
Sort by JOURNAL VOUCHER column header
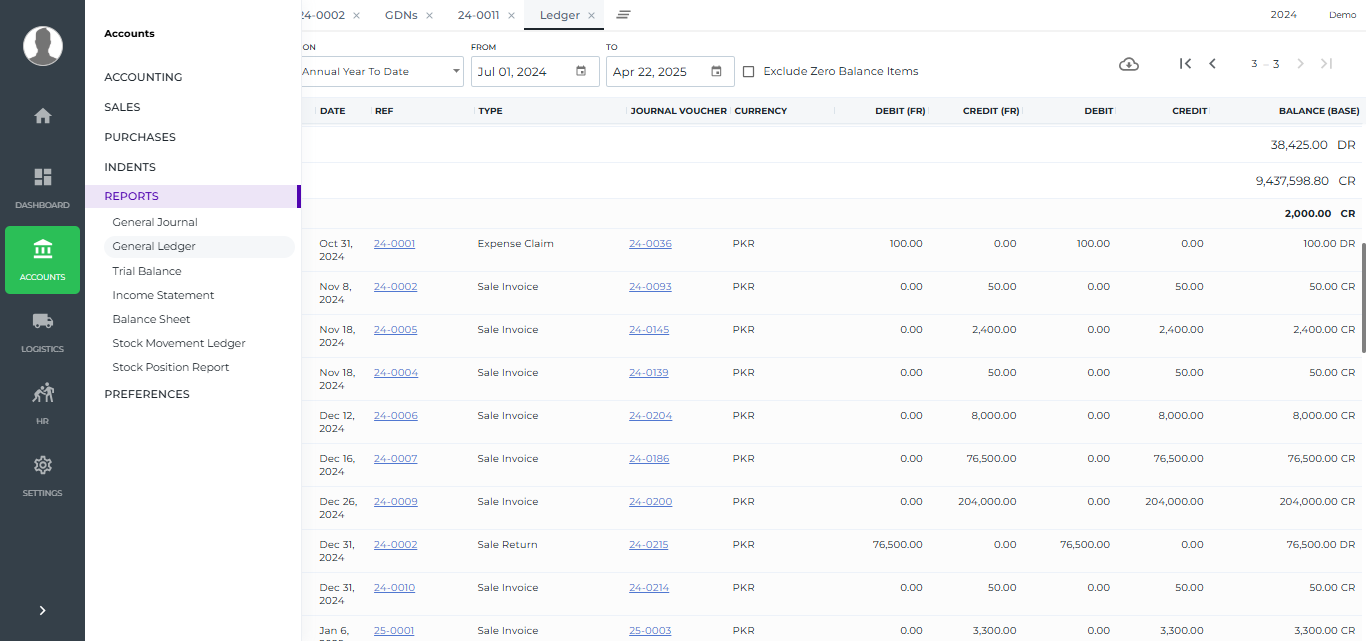point(679,111)
